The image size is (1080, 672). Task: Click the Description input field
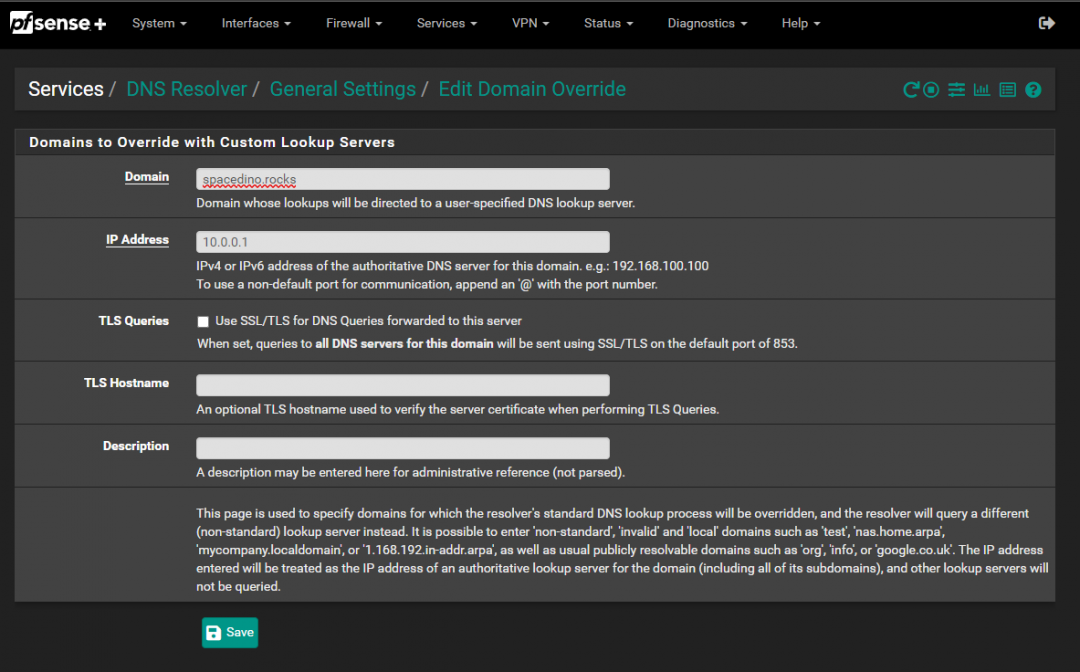tap(402, 448)
